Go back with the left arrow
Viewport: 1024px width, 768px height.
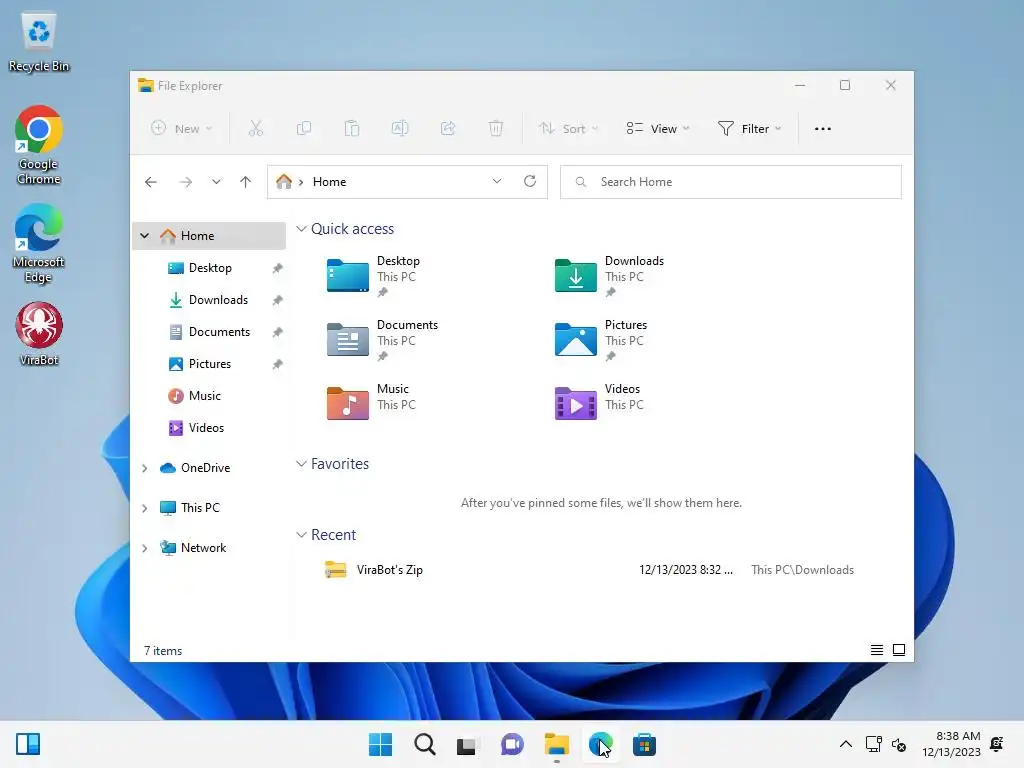(151, 182)
